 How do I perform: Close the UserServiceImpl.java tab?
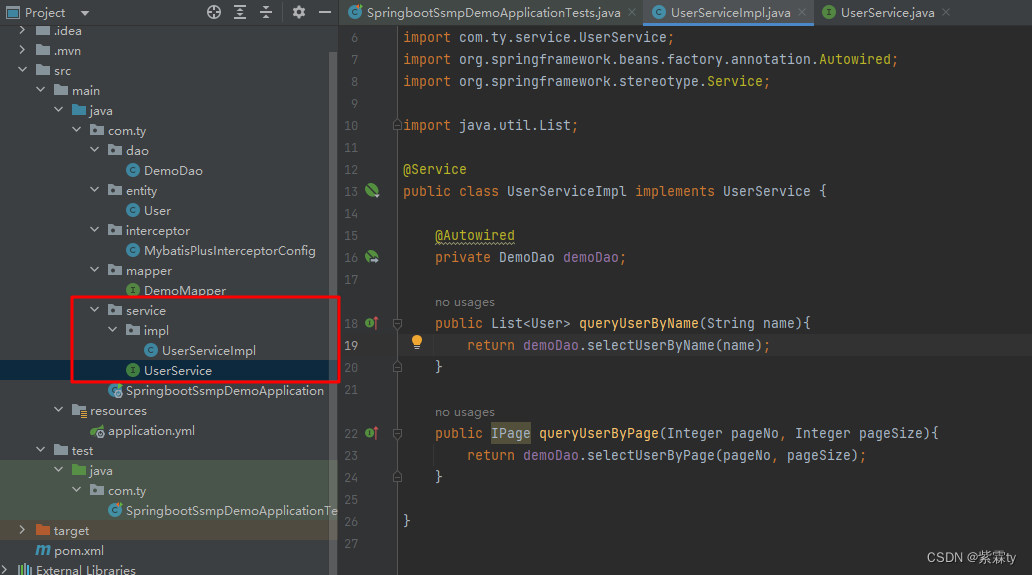[800, 12]
